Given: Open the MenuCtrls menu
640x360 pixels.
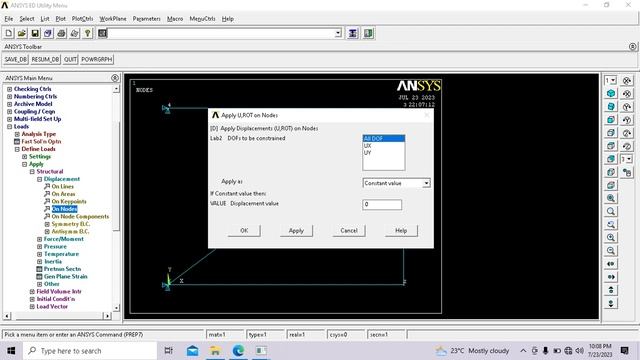Looking at the screenshot, I should [202, 19].
